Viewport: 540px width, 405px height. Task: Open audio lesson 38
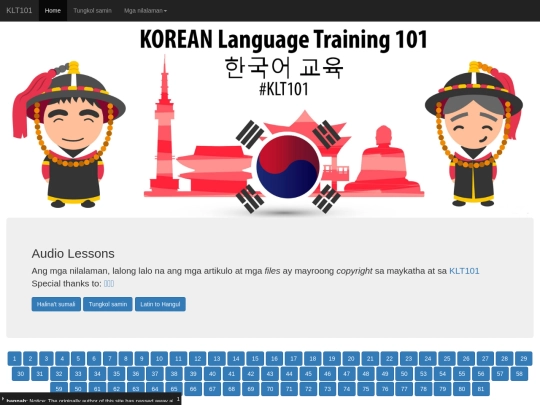[174, 374]
